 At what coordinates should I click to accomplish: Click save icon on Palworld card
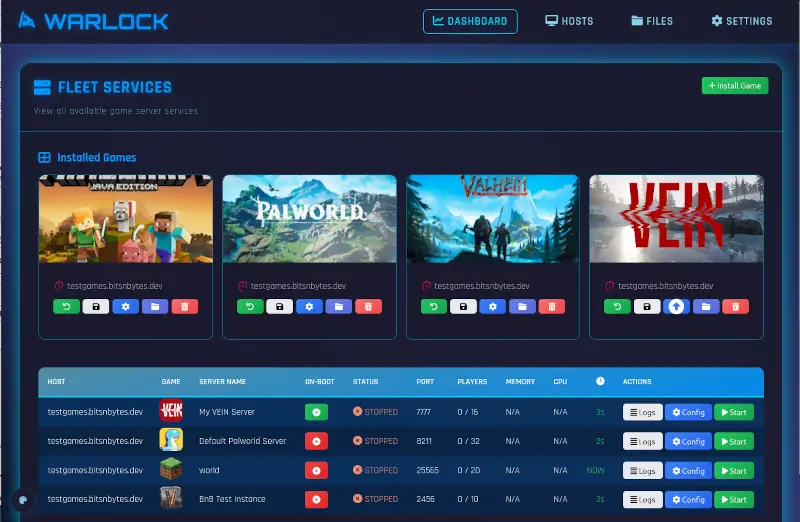tap(280, 307)
